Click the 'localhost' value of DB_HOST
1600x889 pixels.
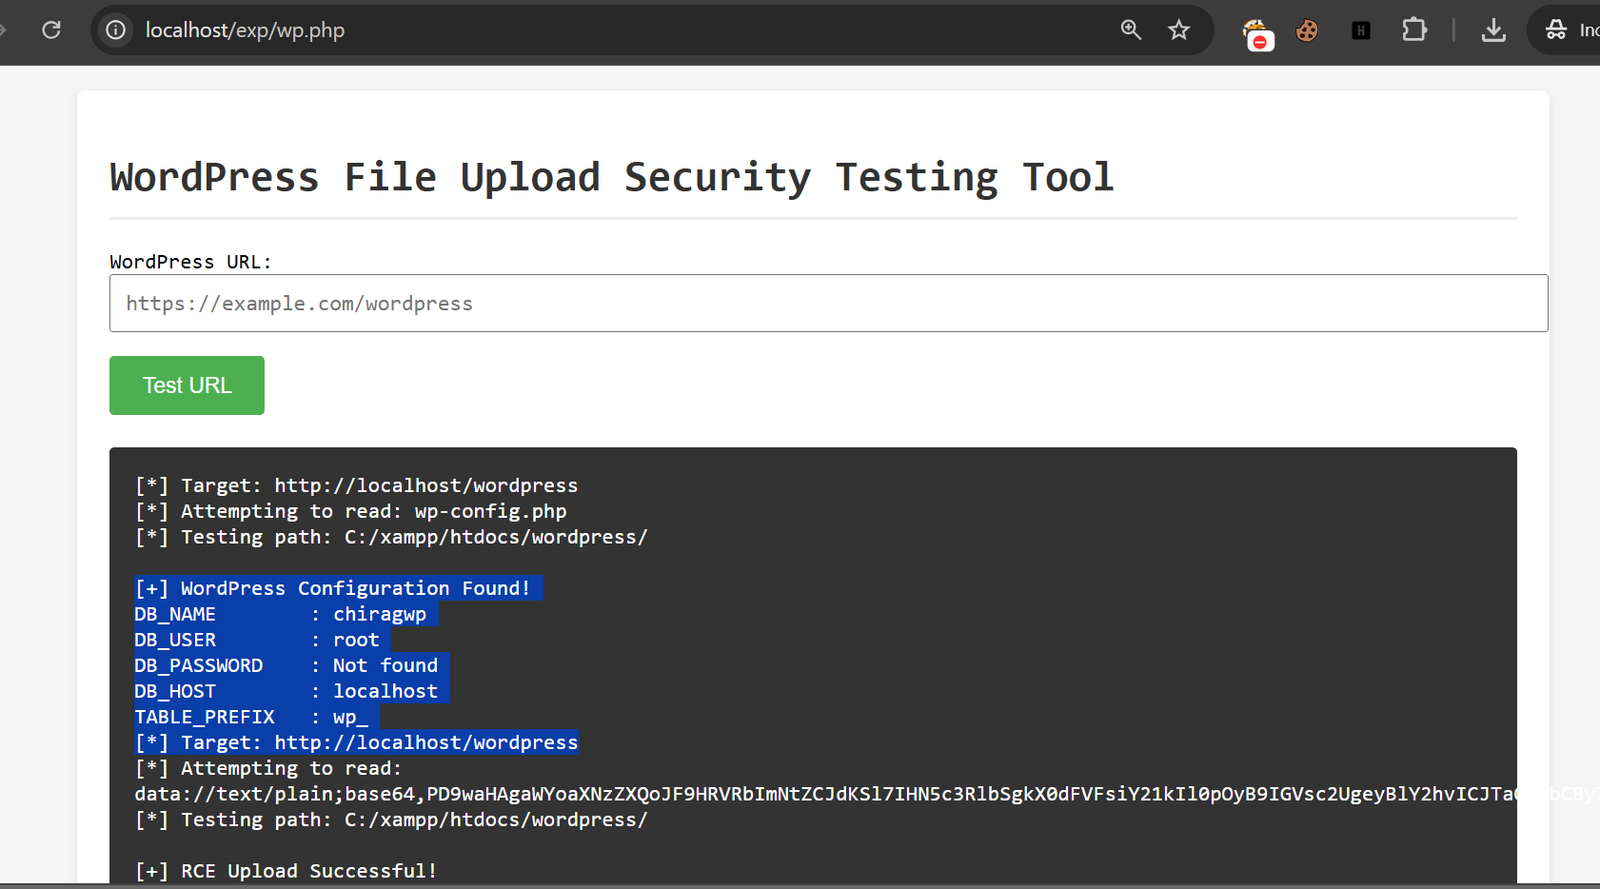pos(385,691)
